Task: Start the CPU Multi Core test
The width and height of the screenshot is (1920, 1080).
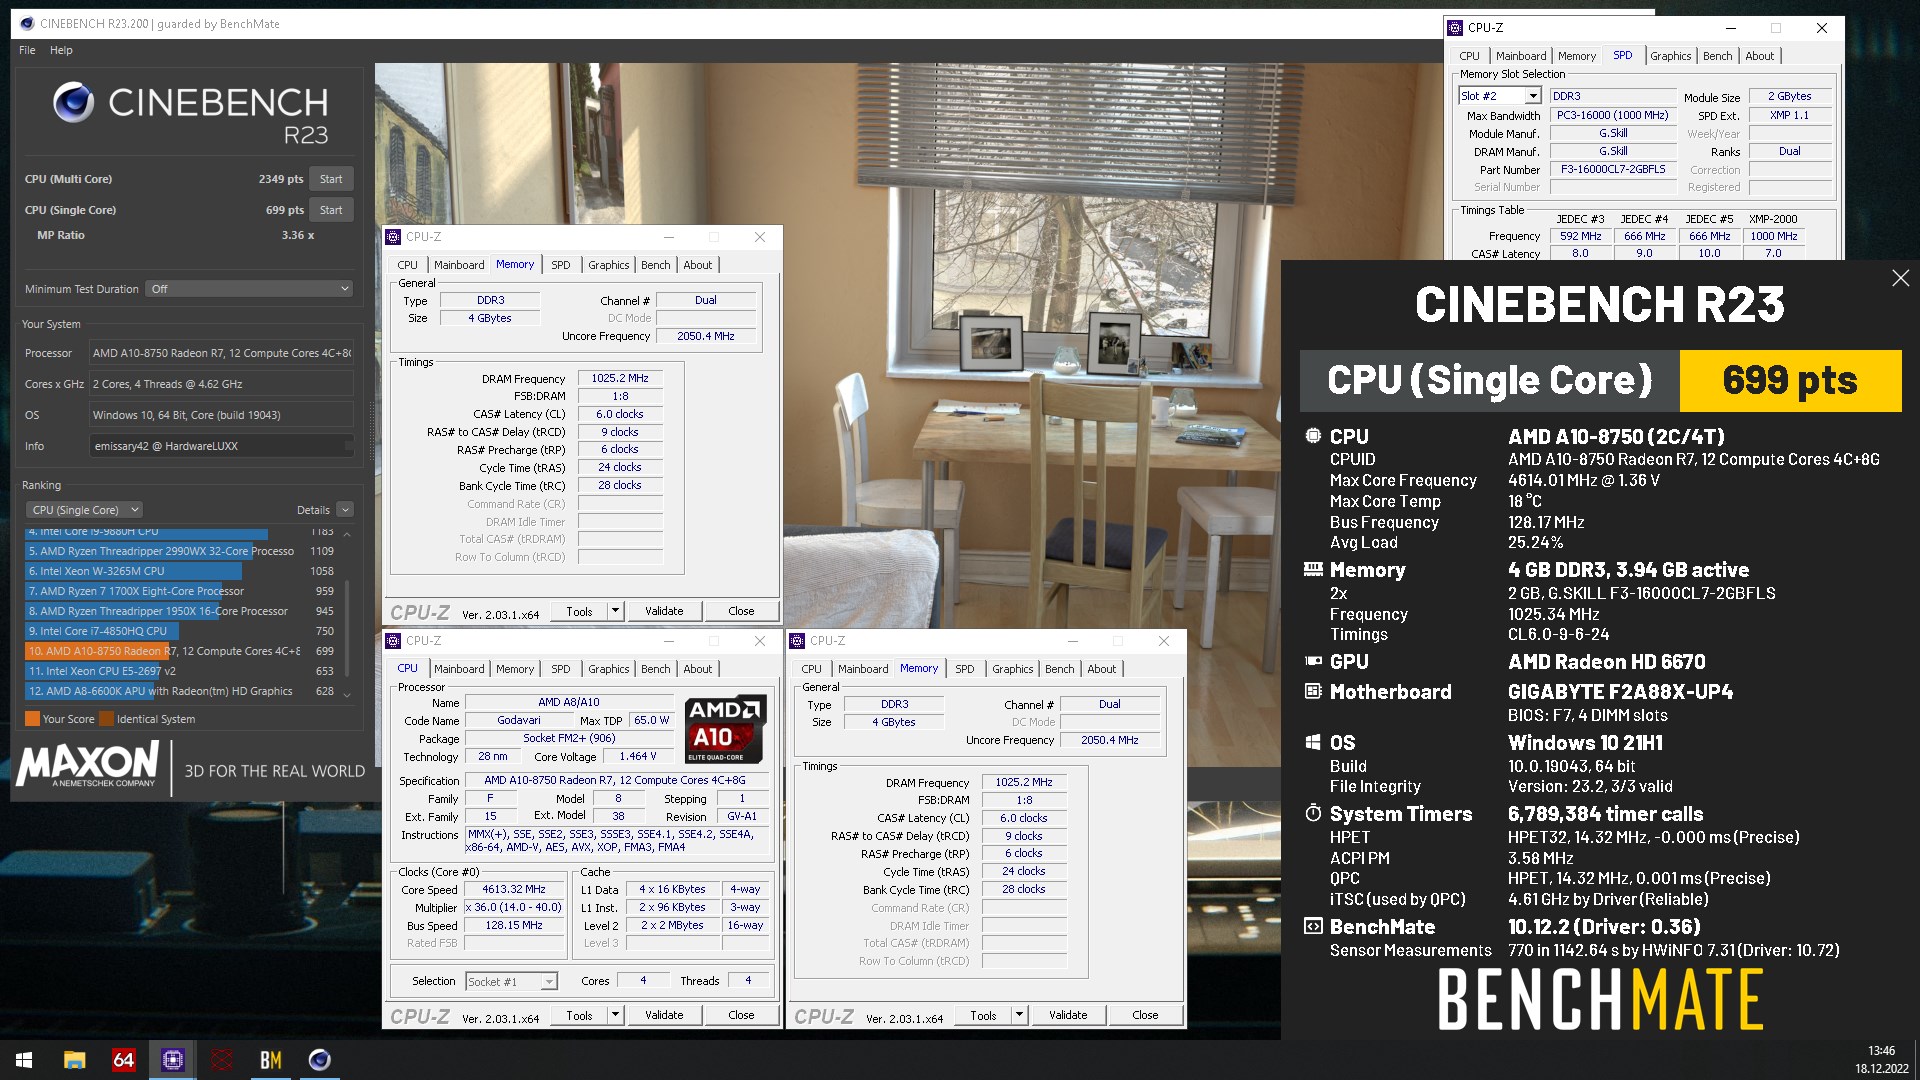Action: [331, 179]
